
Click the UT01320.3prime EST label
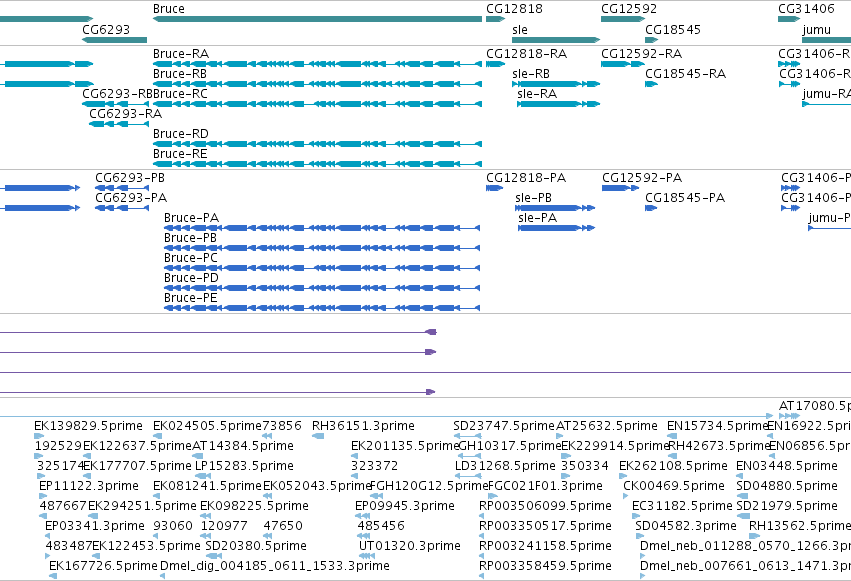[x=410, y=546]
